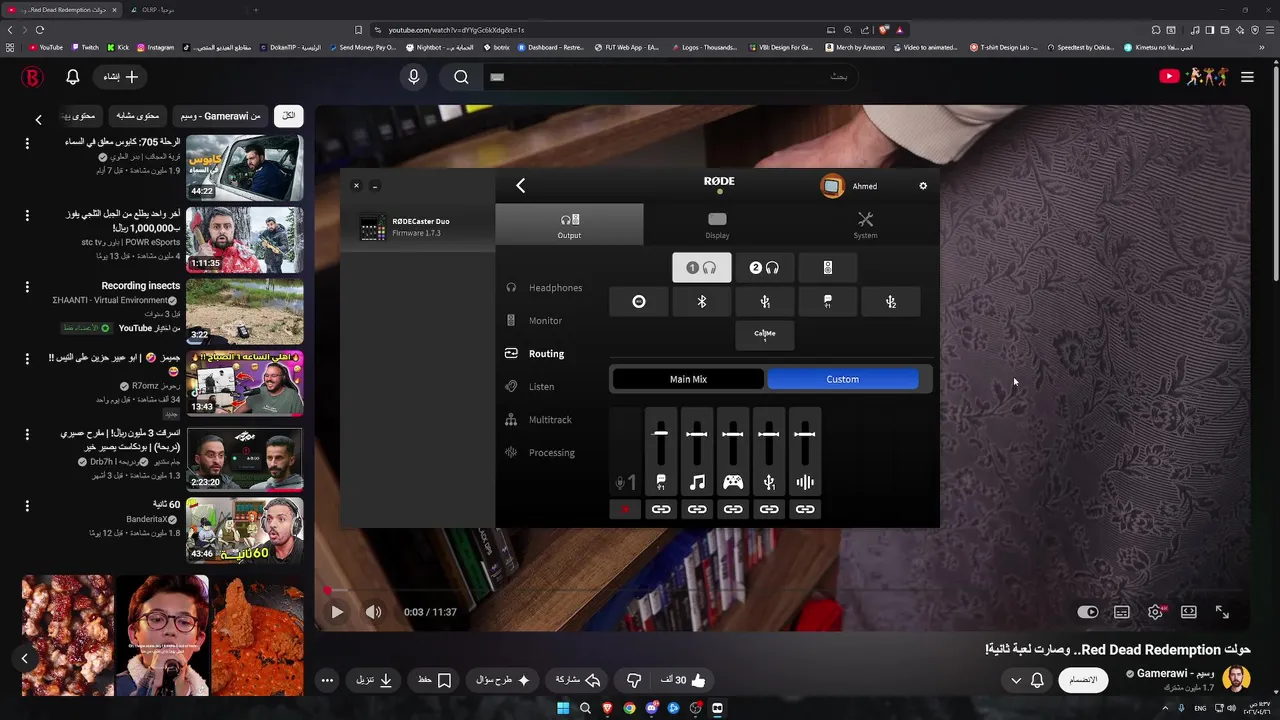Select the CallMe 1 output button
This screenshot has width=1280, height=720.
765,335
